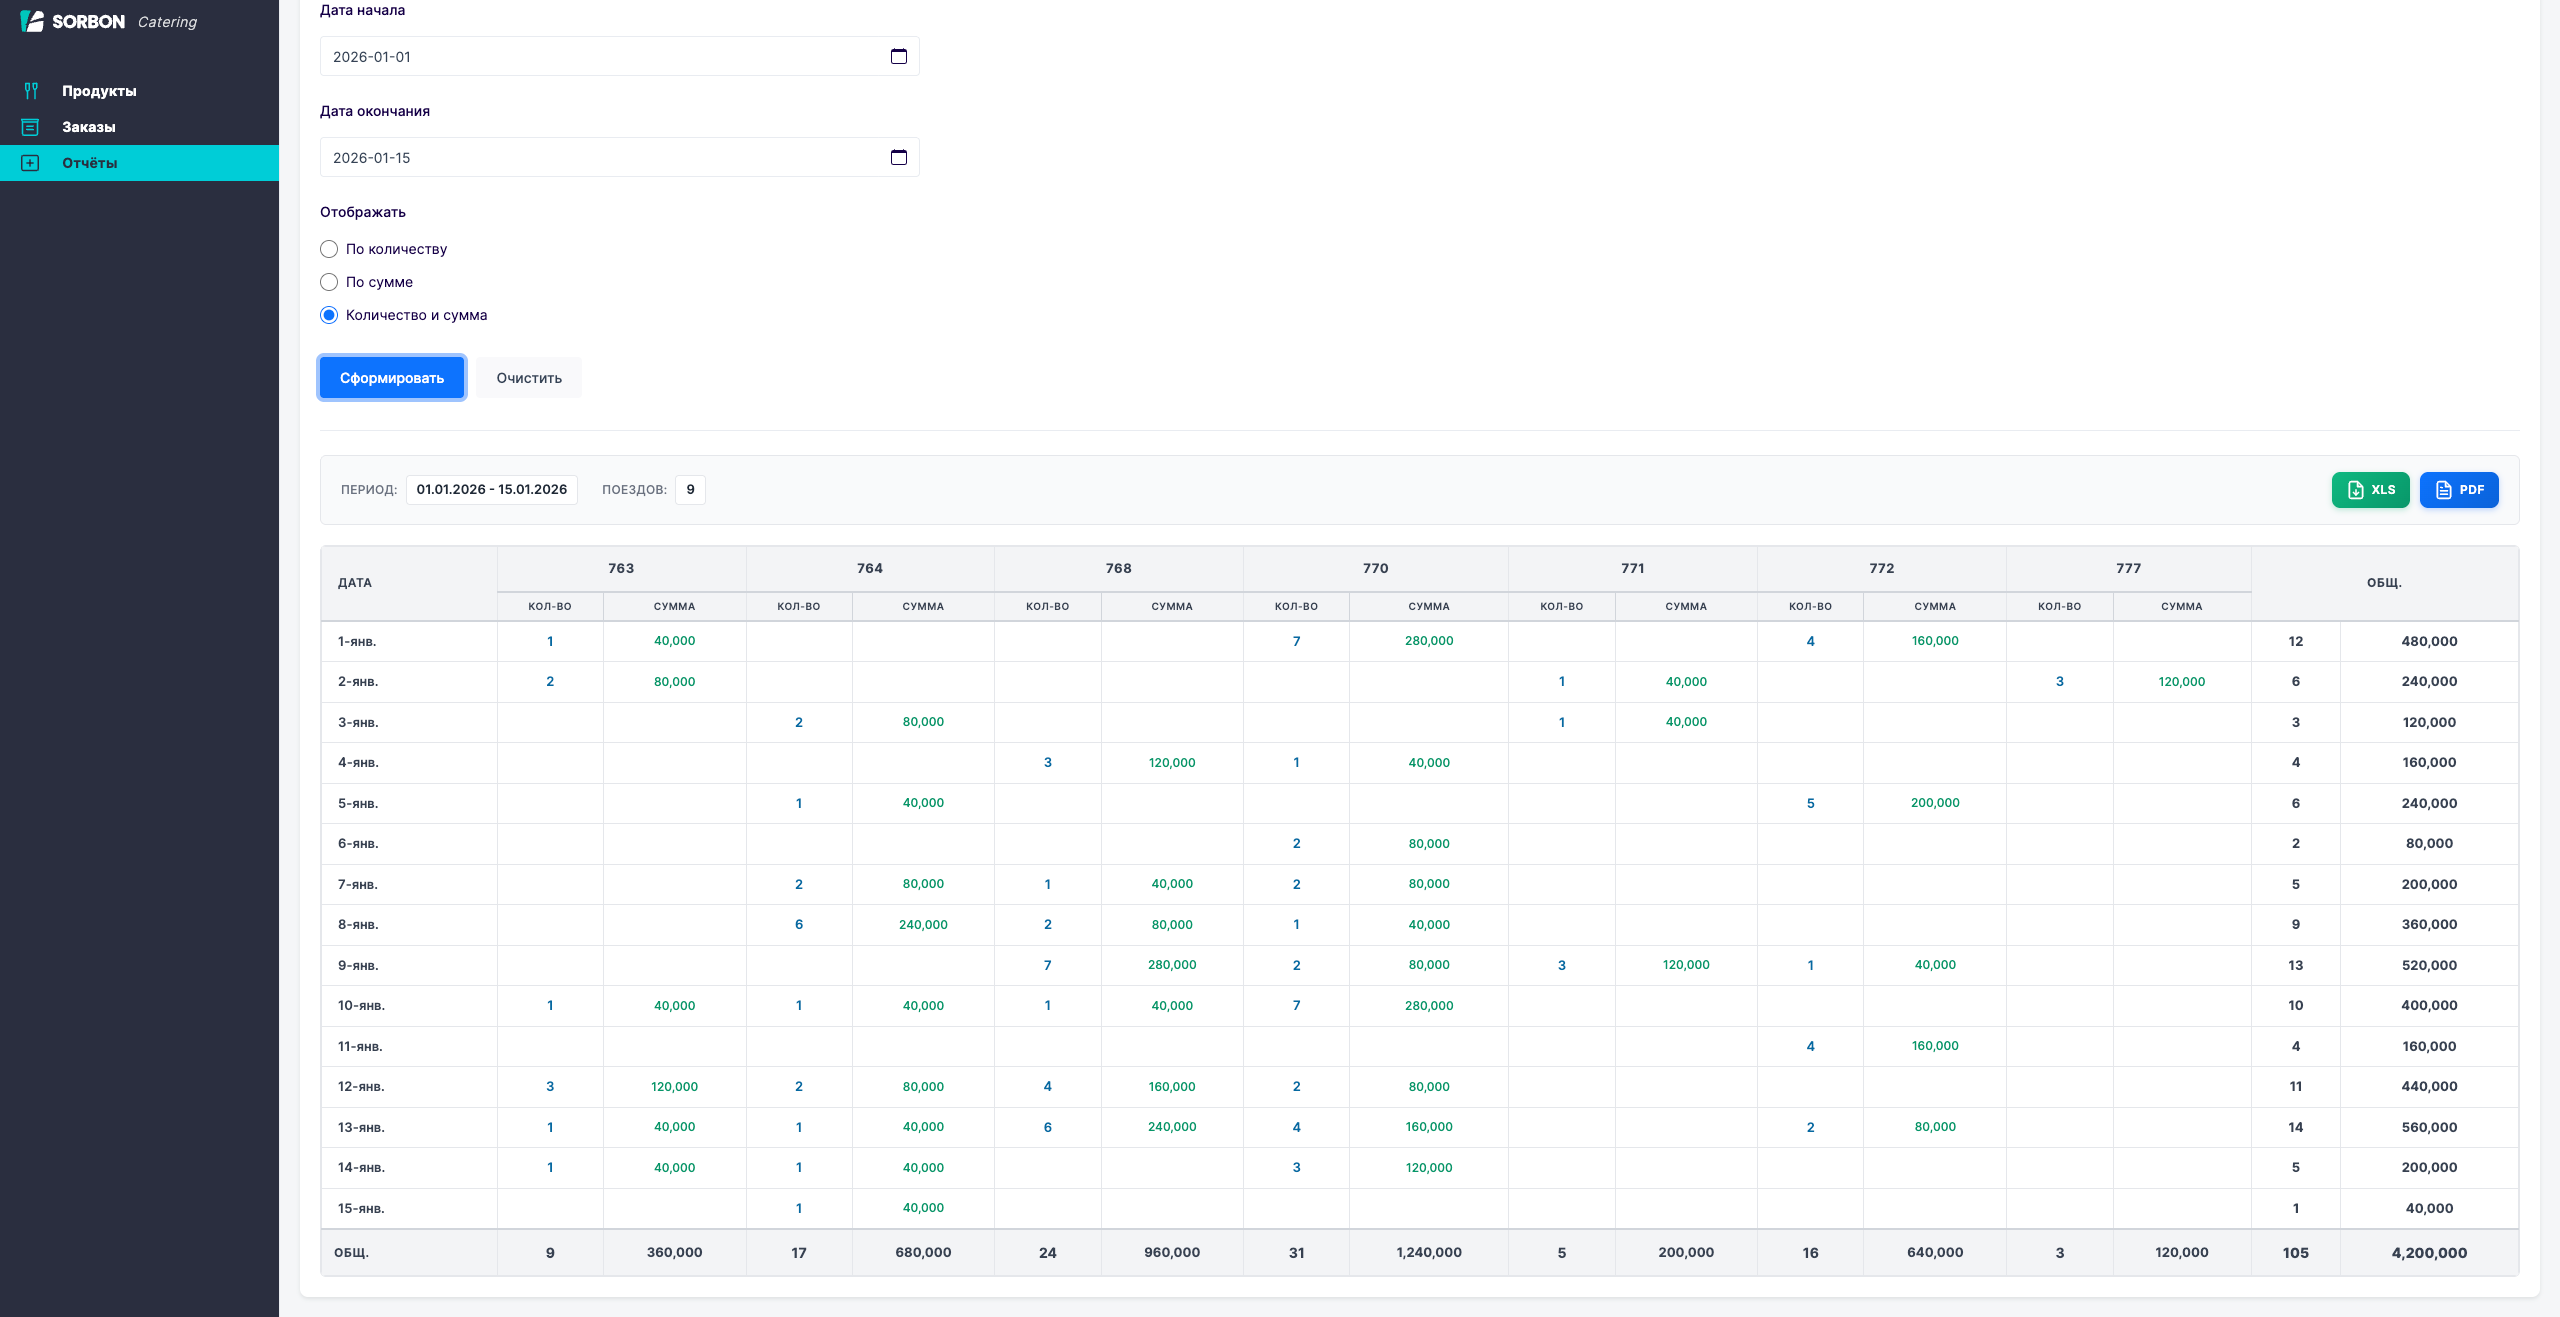Click the Очистить button
The height and width of the screenshot is (1317, 2560).
coord(527,377)
